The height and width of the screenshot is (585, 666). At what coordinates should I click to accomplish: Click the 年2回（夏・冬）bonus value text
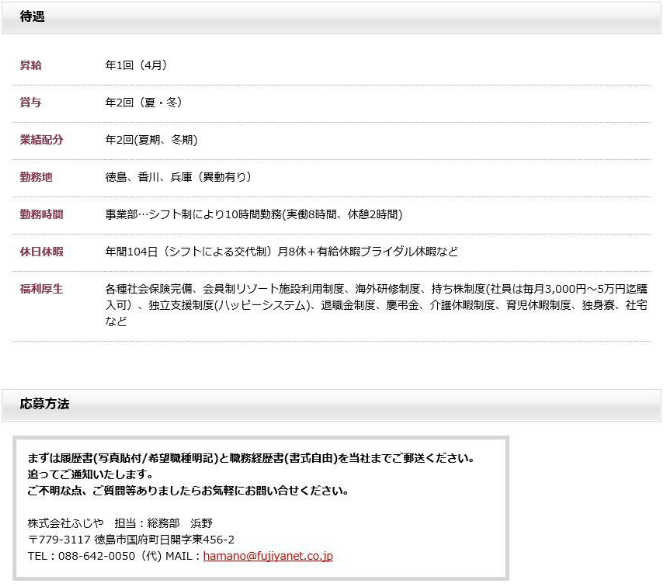143,103
